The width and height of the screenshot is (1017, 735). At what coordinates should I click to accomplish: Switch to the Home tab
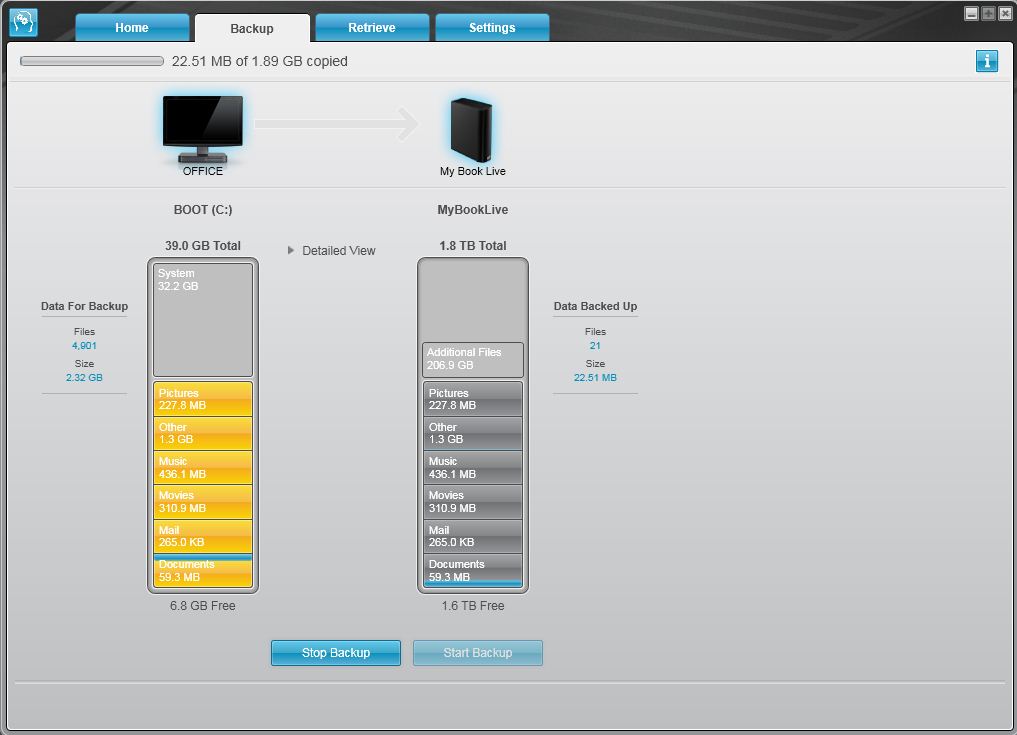[x=132, y=27]
